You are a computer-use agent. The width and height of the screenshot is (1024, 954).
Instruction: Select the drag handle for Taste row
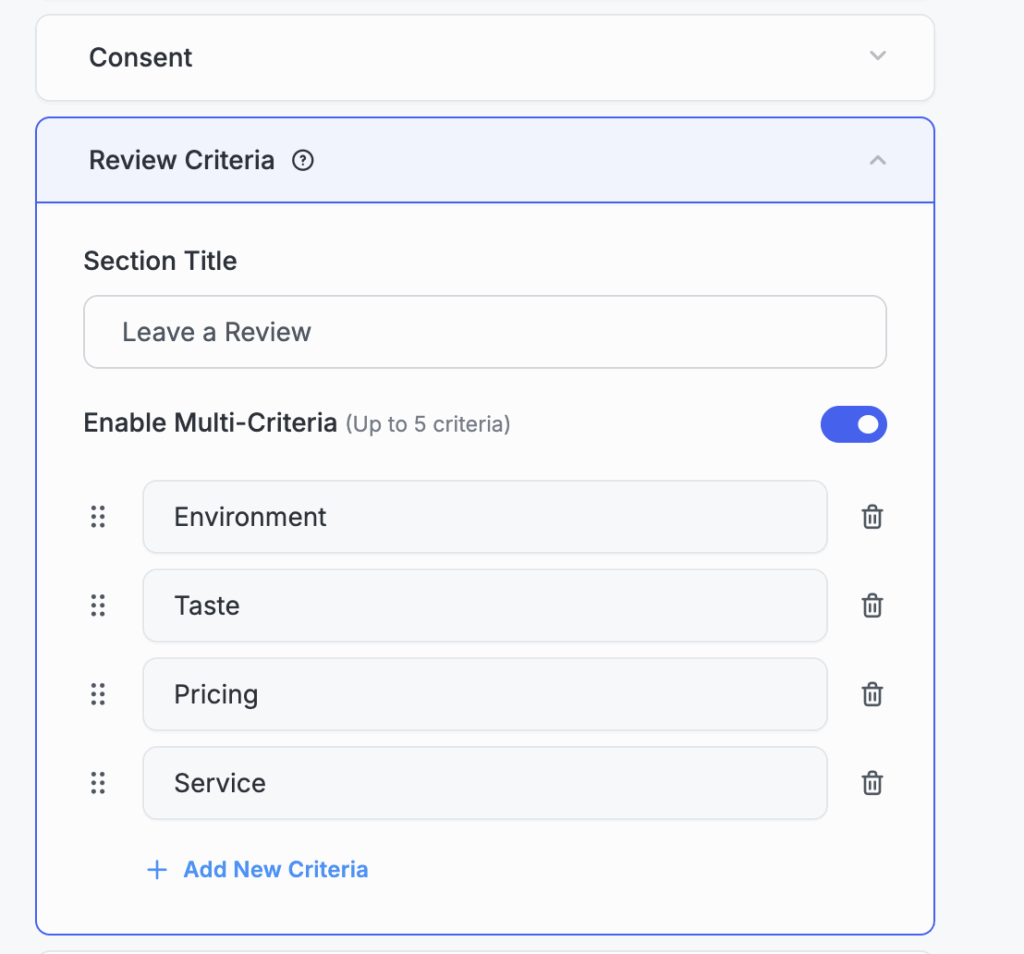98,606
